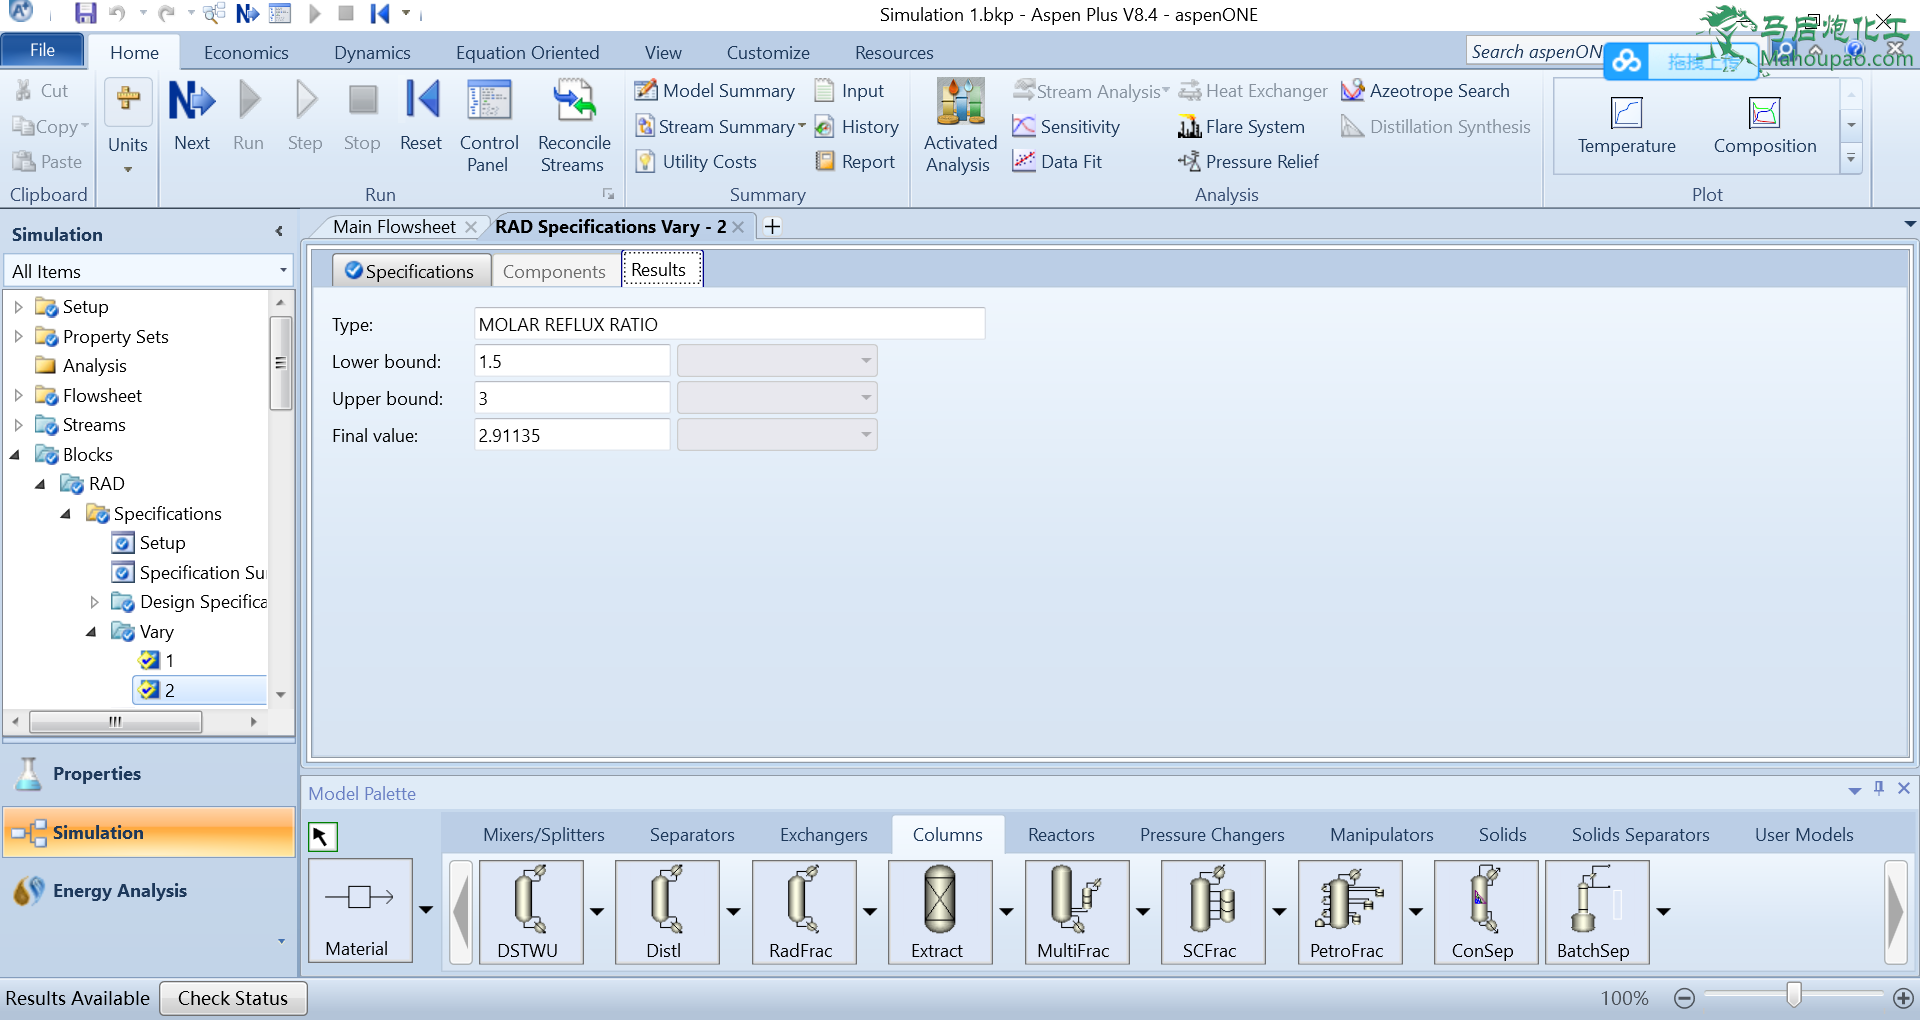This screenshot has height=1020, width=1920.
Task: Open the Input summary
Action: [850, 91]
